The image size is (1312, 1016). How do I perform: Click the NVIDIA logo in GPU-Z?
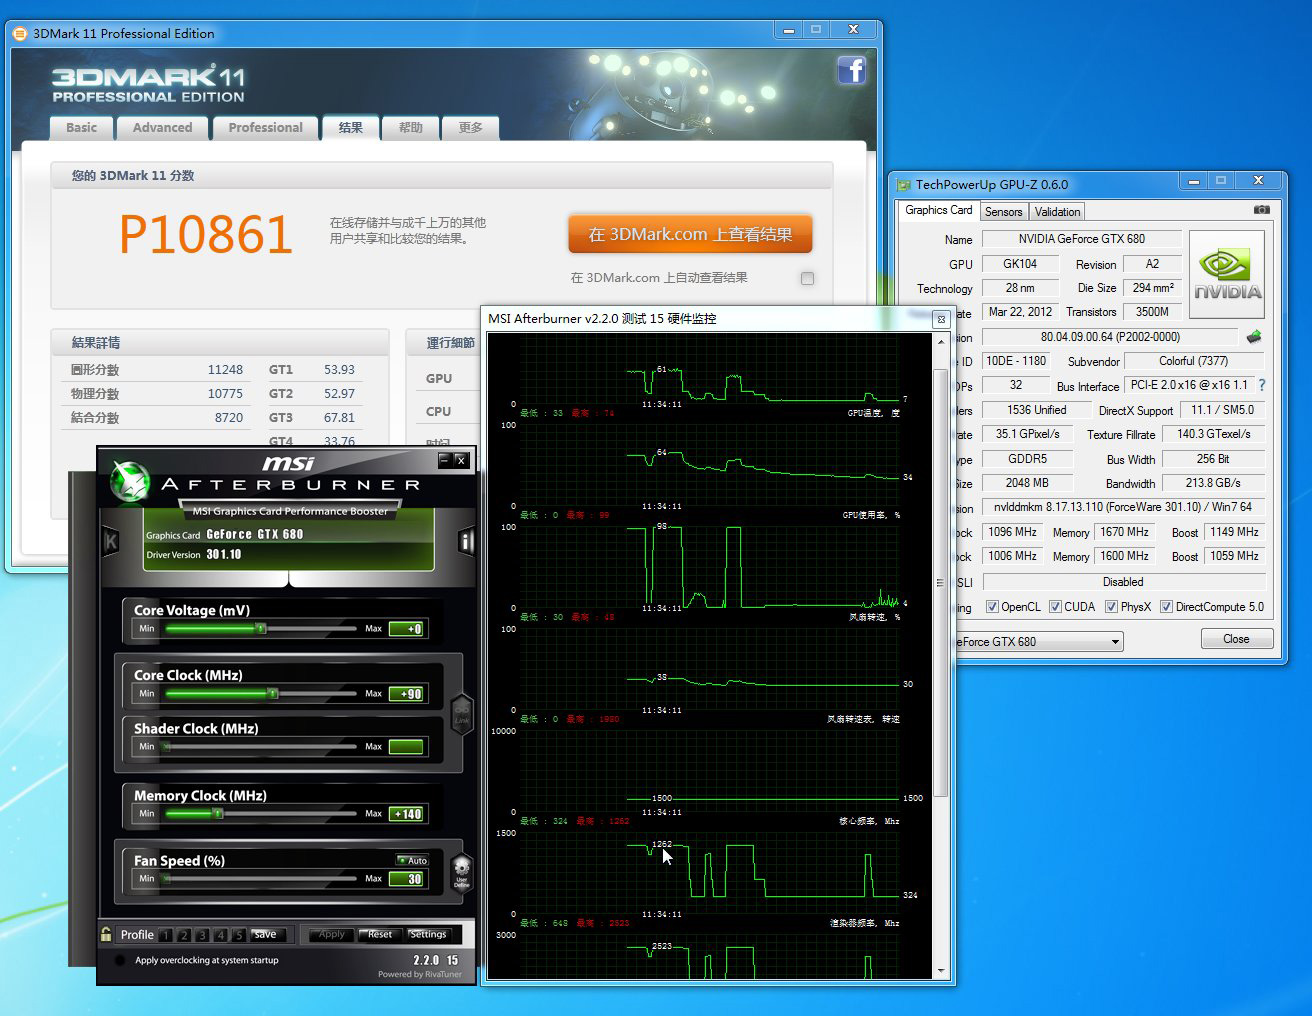click(1227, 275)
